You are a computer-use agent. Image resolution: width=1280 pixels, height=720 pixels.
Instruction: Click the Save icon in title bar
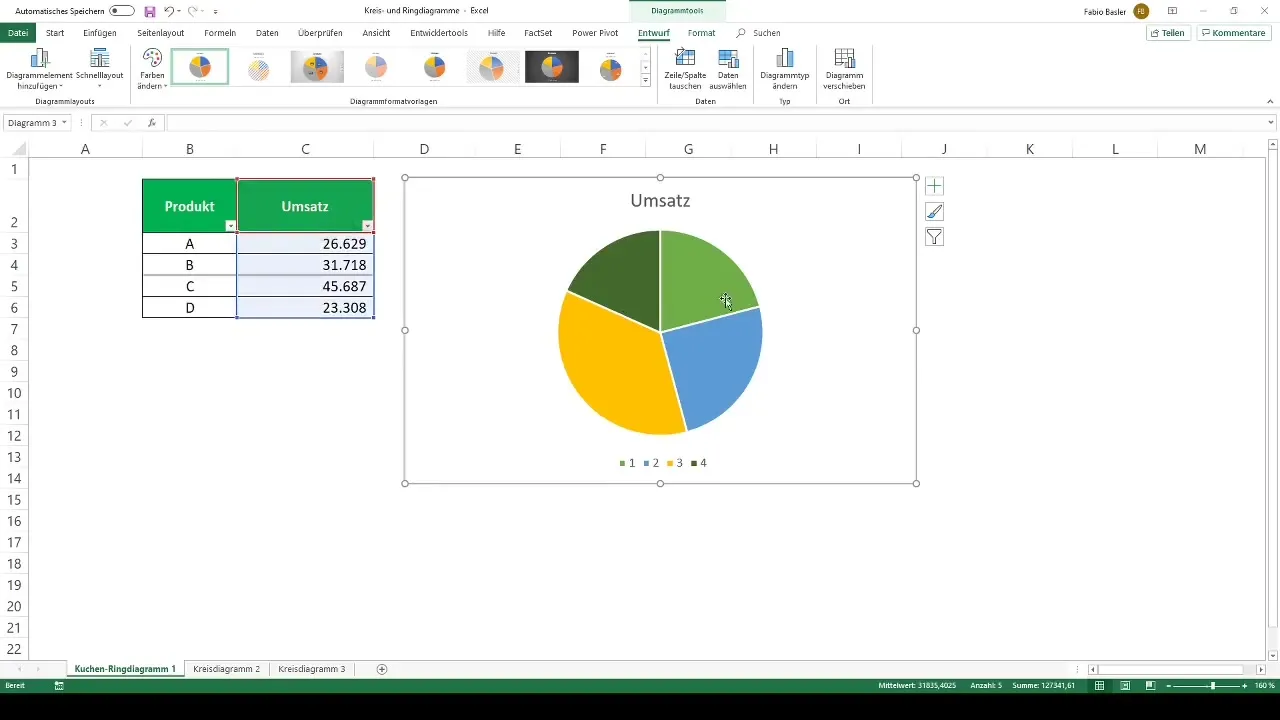[x=150, y=11]
